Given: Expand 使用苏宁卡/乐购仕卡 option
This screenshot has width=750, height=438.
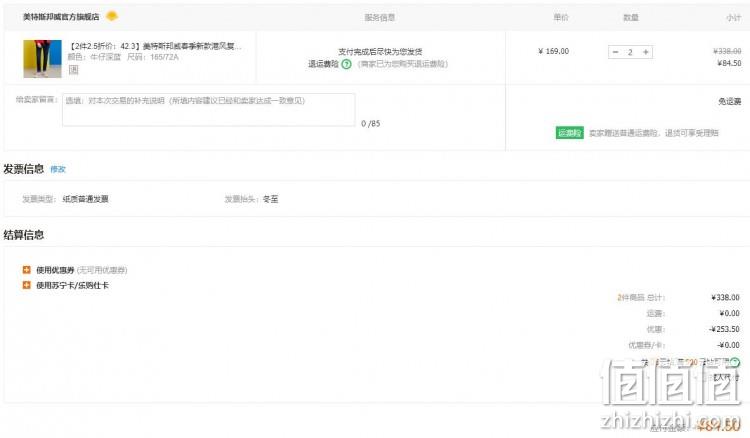Looking at the screenshot, I should click(x=26, y=285).
